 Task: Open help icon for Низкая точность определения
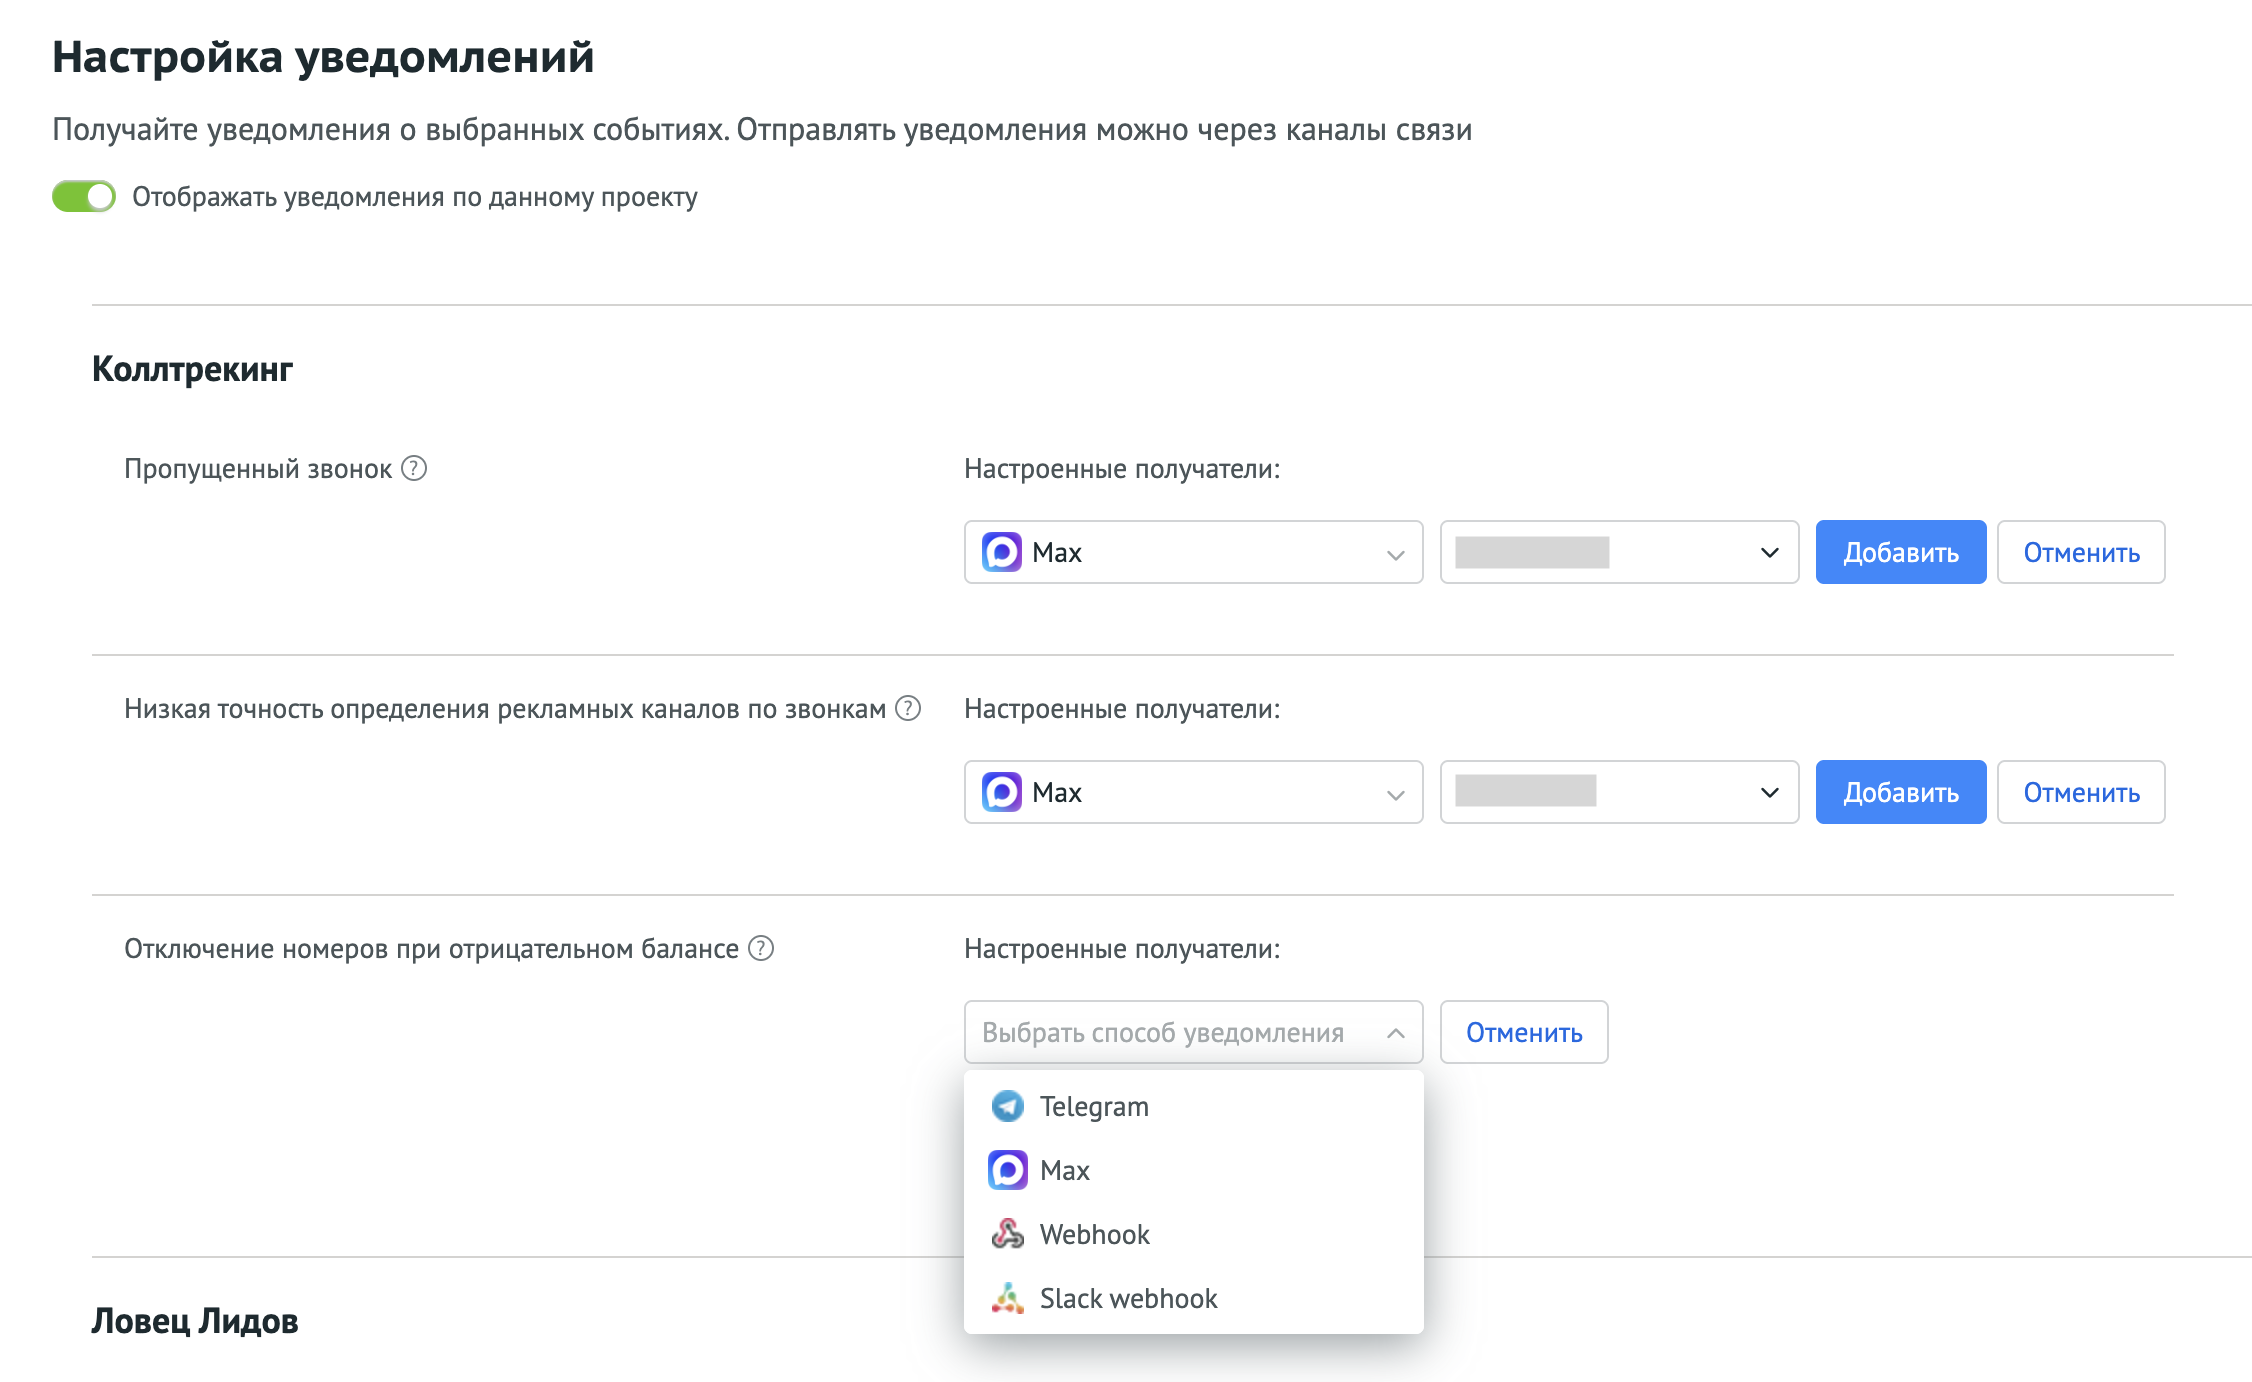point(908,708)
